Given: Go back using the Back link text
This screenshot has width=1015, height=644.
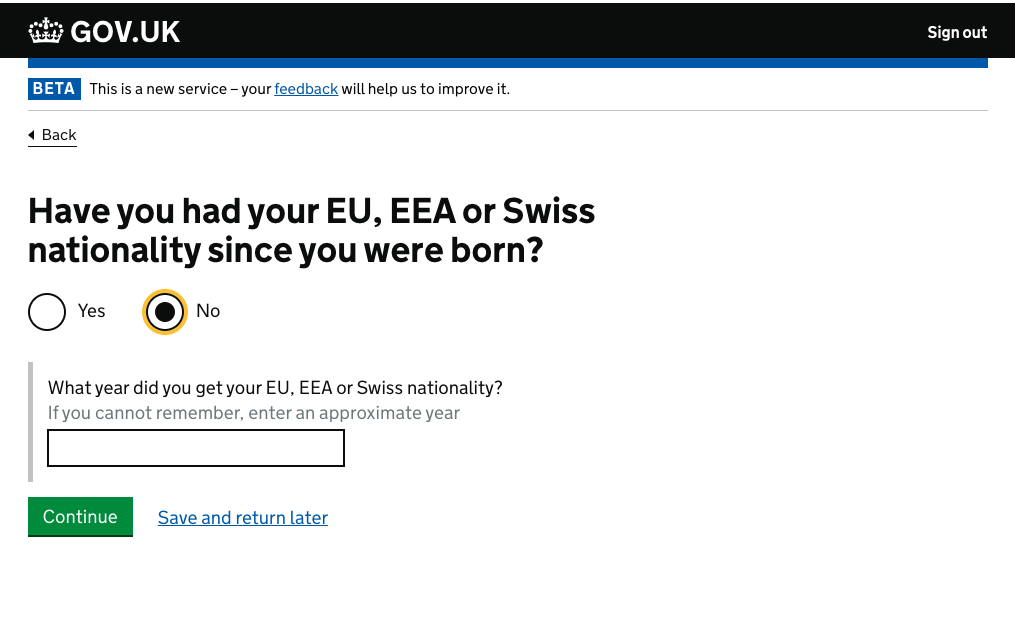Looking at the screenshot, I should (x=59, y=135).
